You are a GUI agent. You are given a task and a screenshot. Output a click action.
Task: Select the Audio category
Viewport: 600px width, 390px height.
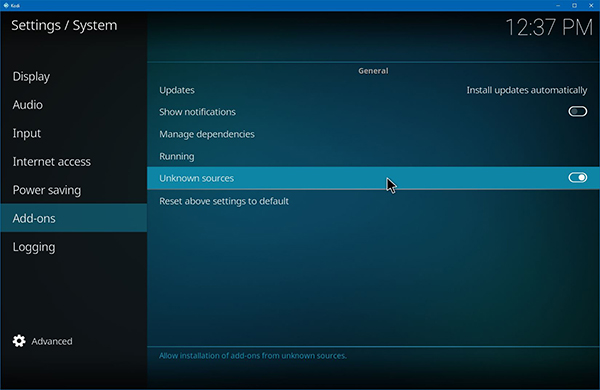coord(74,105)
